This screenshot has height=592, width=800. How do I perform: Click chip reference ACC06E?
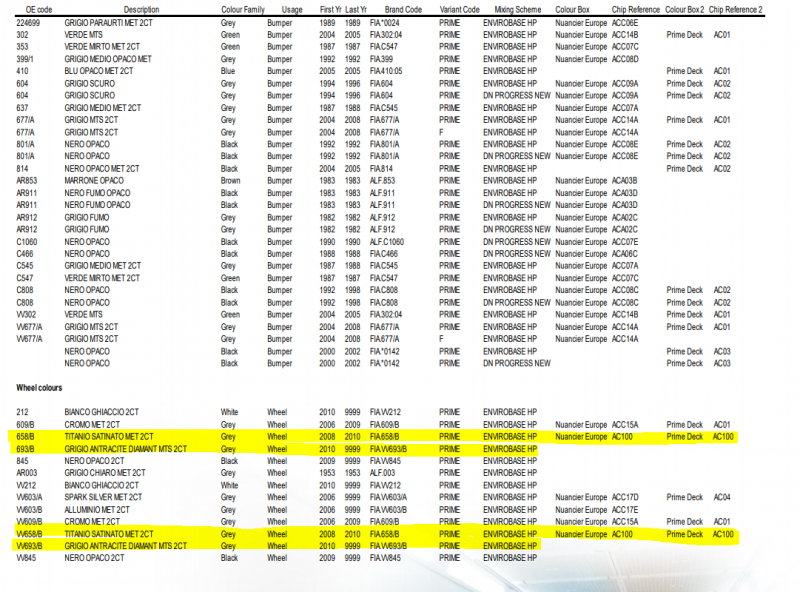coord(625,21)
